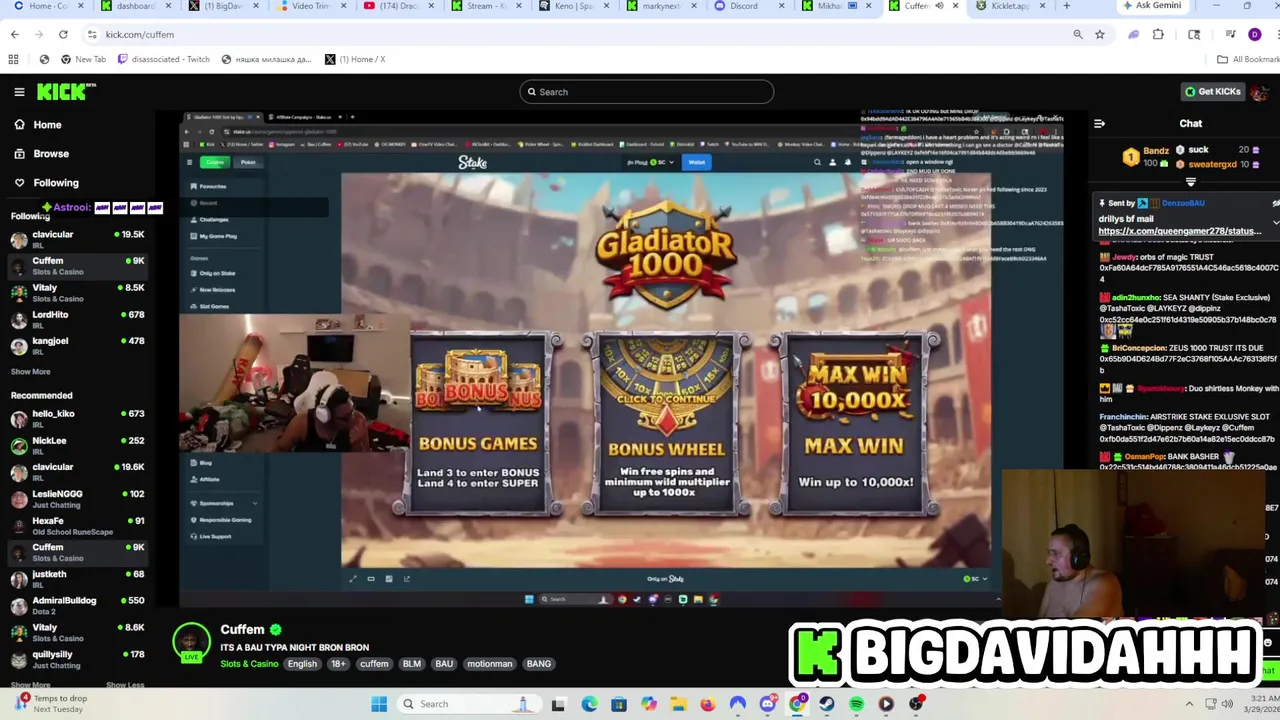Click the Bonus Wheel card in stream
Image resolution: width=1280 pixels, height=720 pixels.
665,425
